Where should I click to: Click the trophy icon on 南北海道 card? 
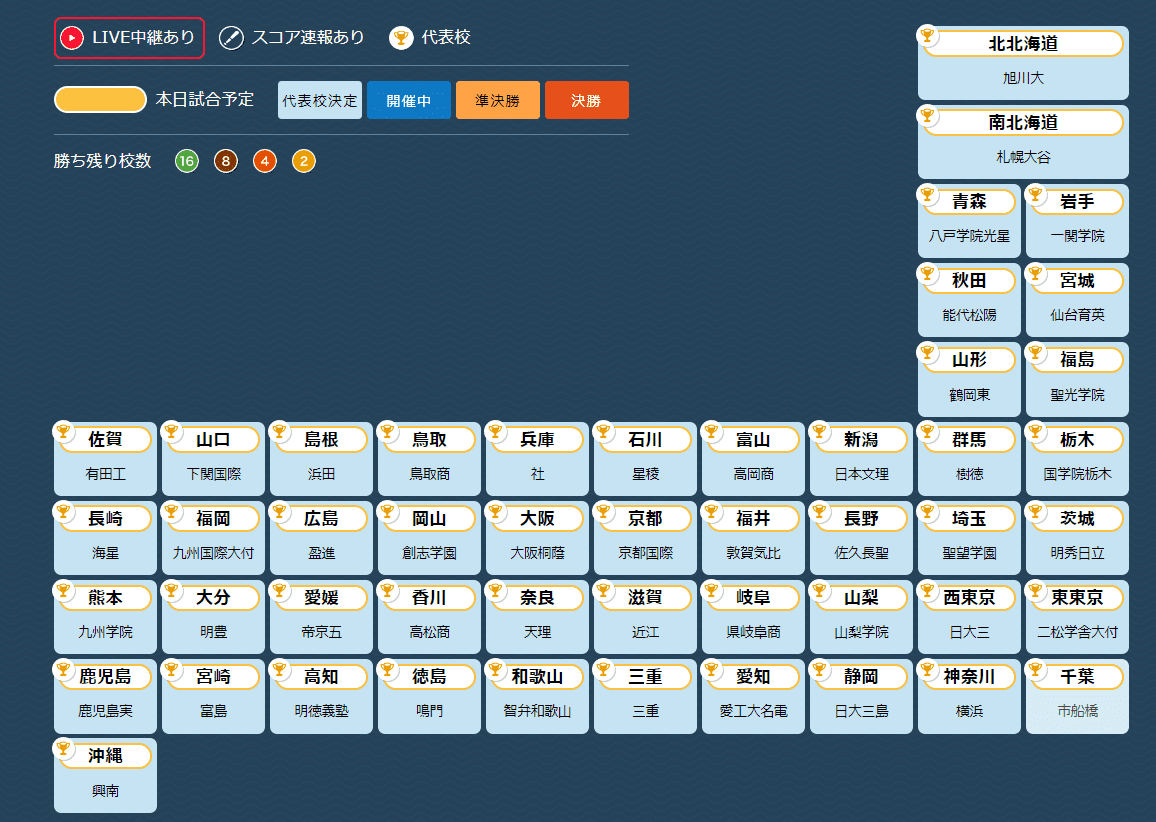click(927, 114)
